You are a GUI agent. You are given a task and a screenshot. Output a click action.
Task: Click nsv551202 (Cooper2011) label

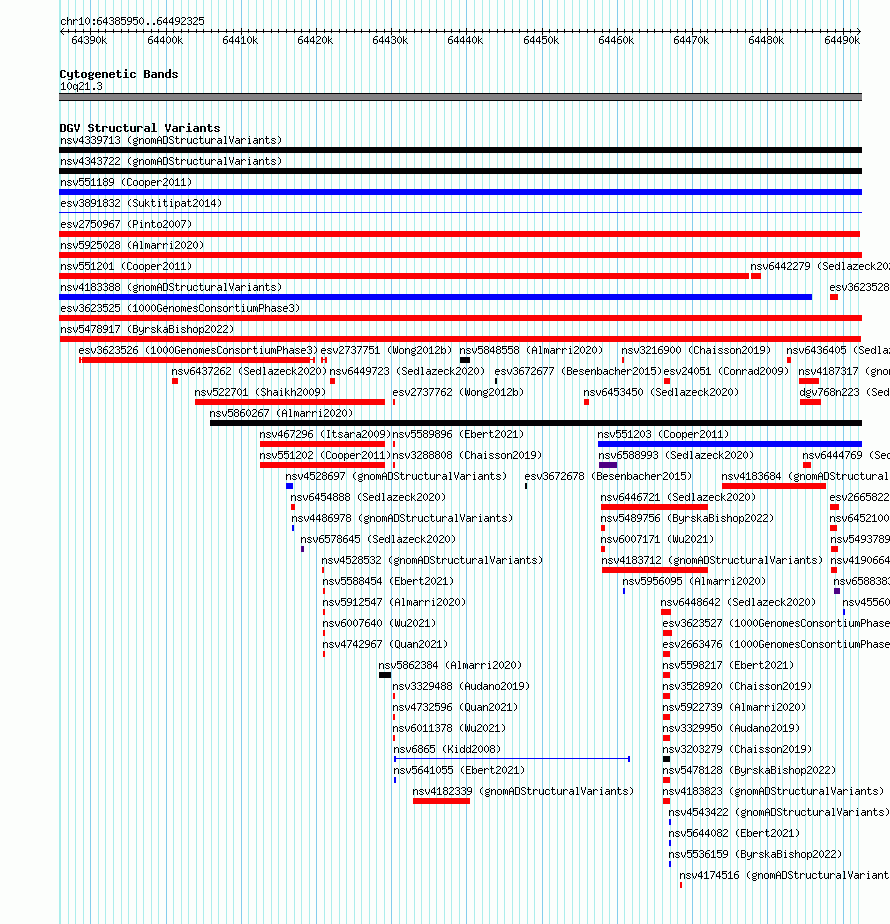click(325, 456)
